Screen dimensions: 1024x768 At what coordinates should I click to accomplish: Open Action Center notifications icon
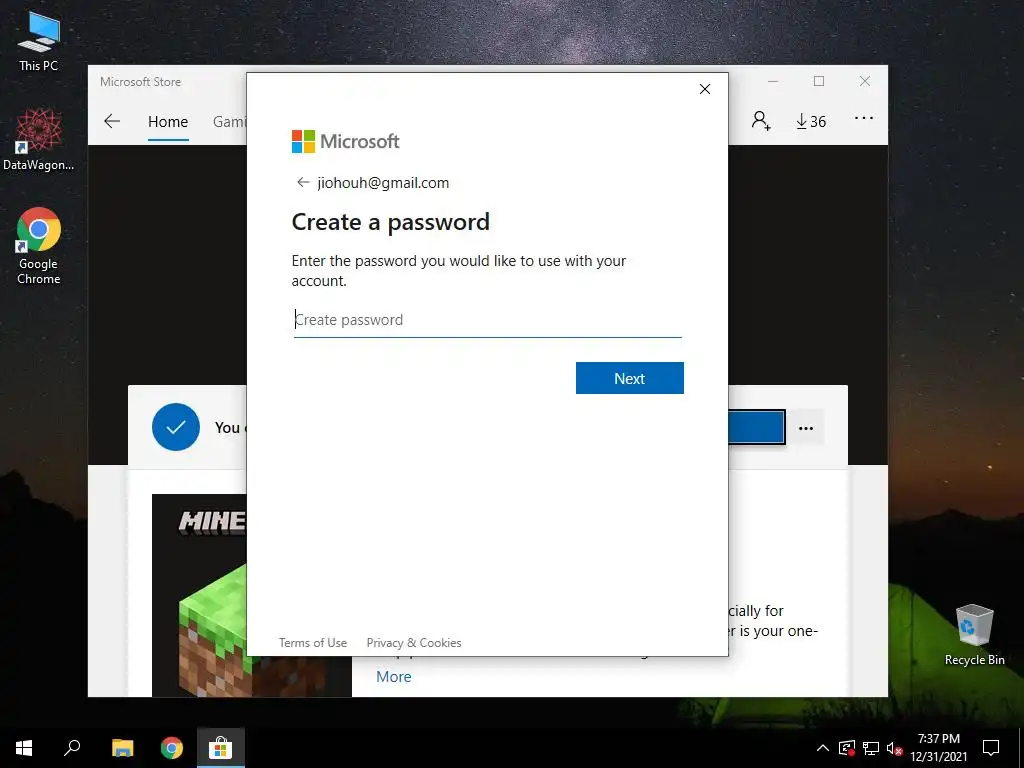point(991,748)
